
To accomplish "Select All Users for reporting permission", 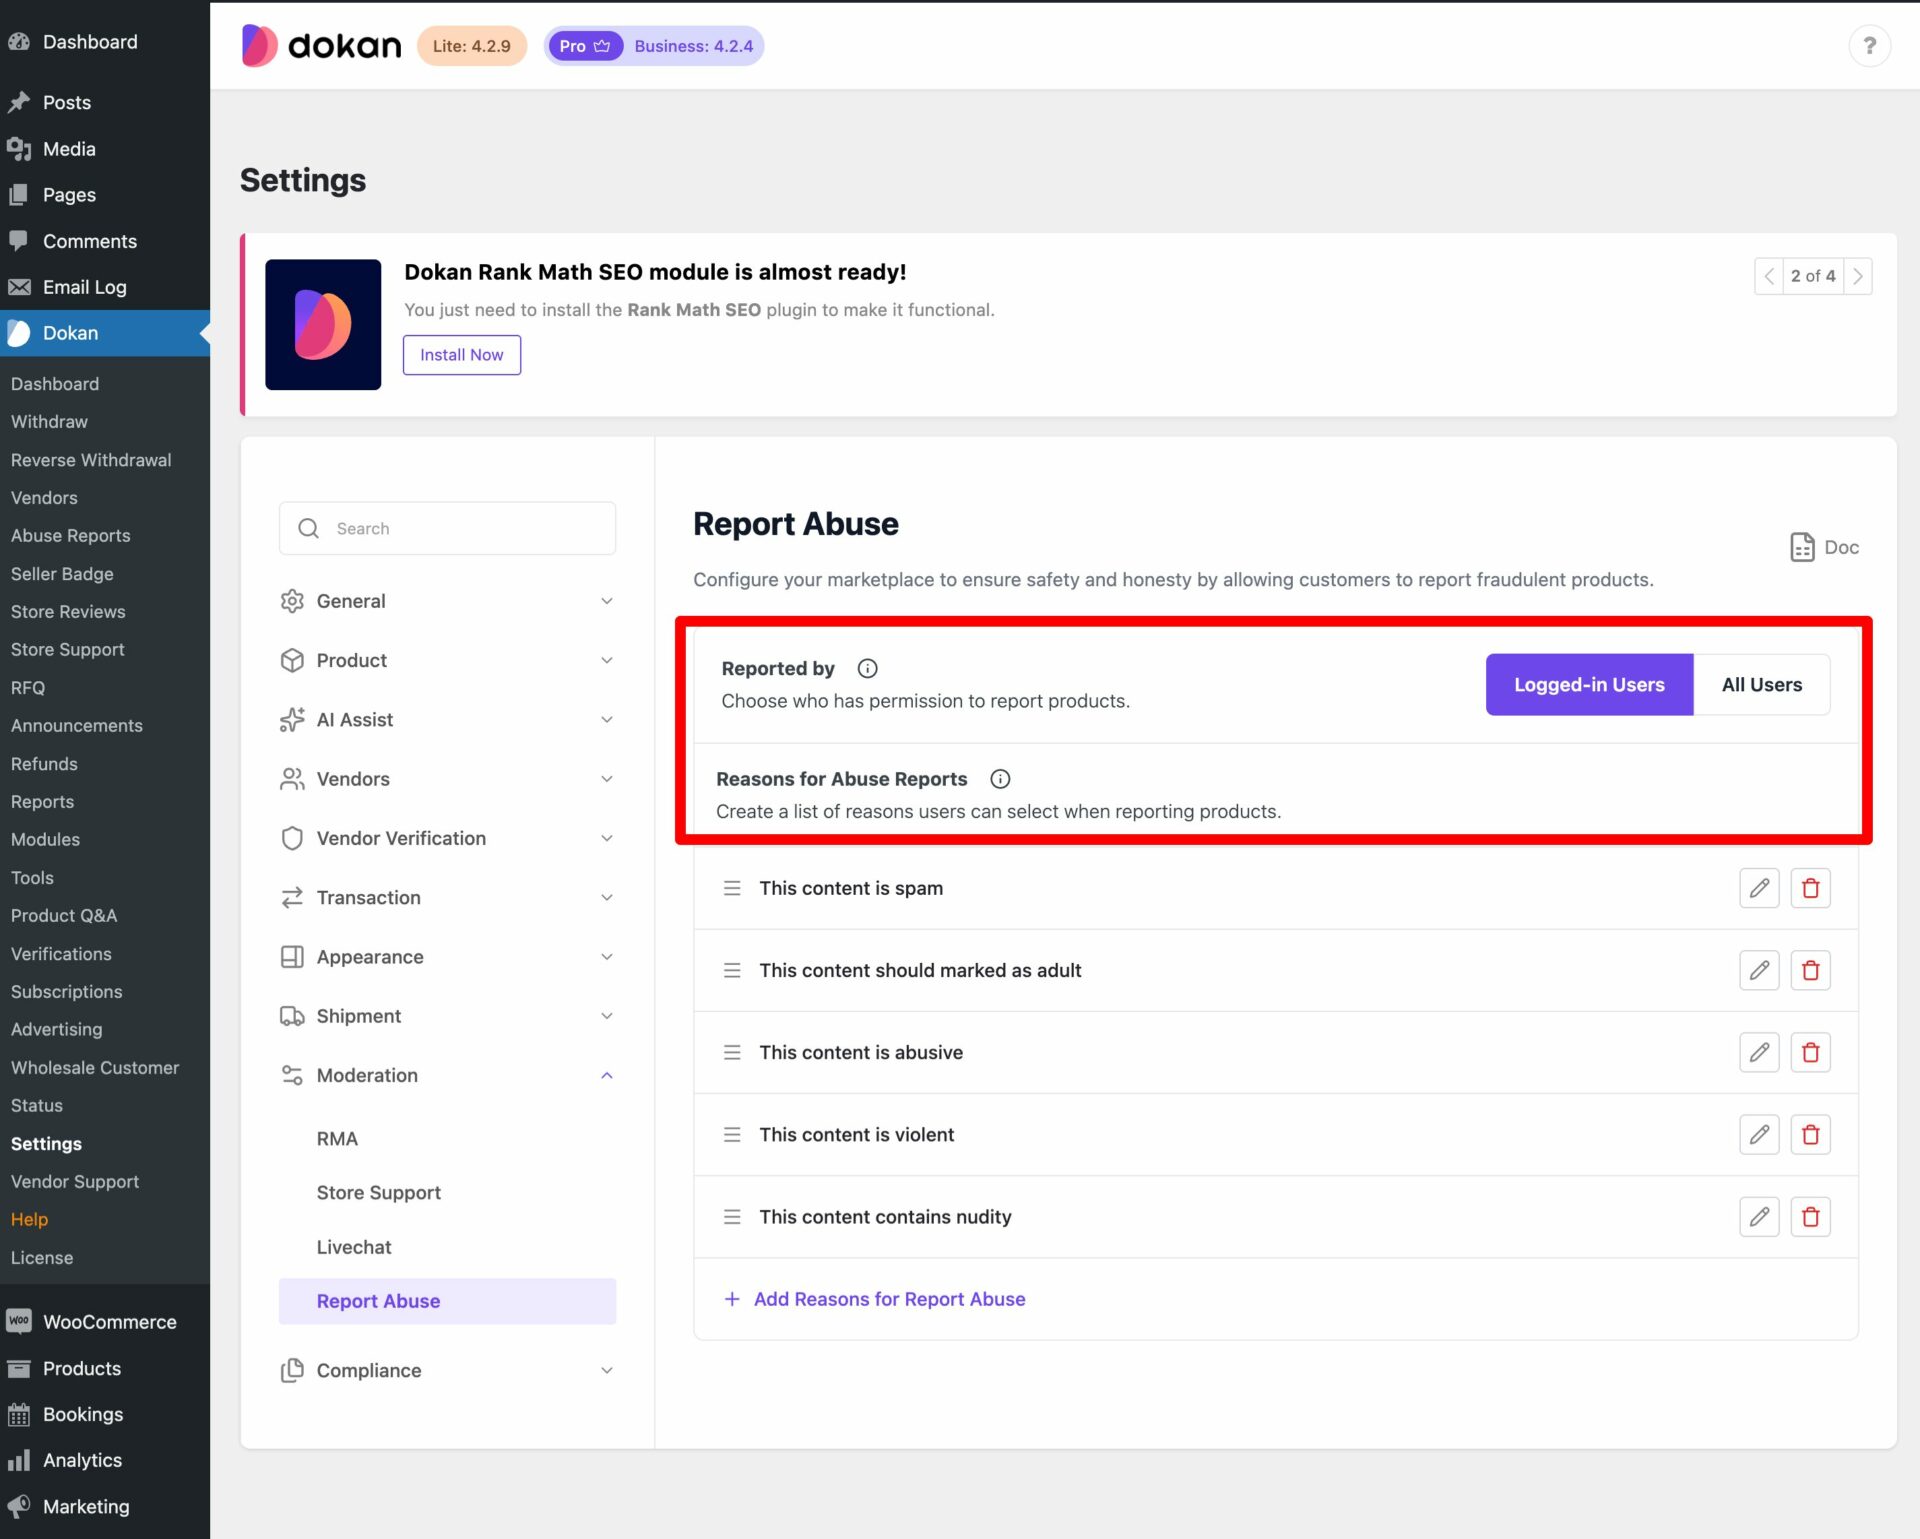I will [x=1762, y=684].
